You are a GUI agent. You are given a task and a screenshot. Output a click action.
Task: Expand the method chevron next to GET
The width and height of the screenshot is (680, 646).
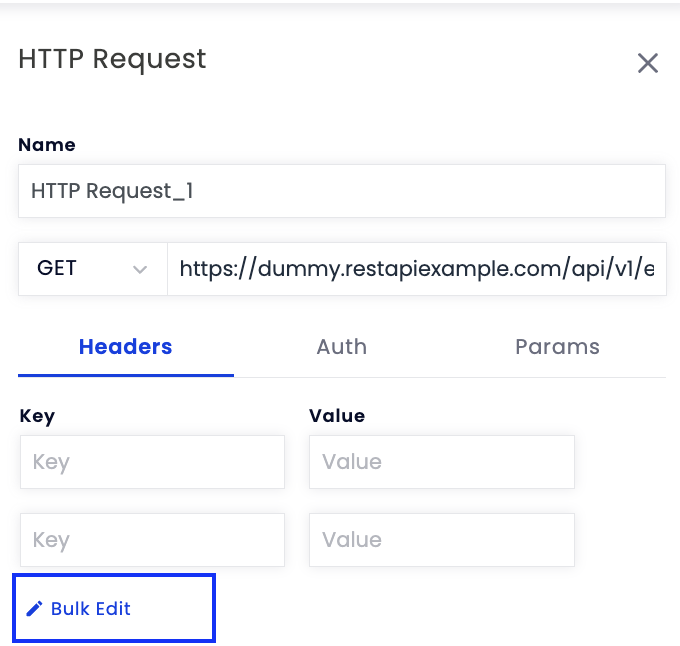140,269
